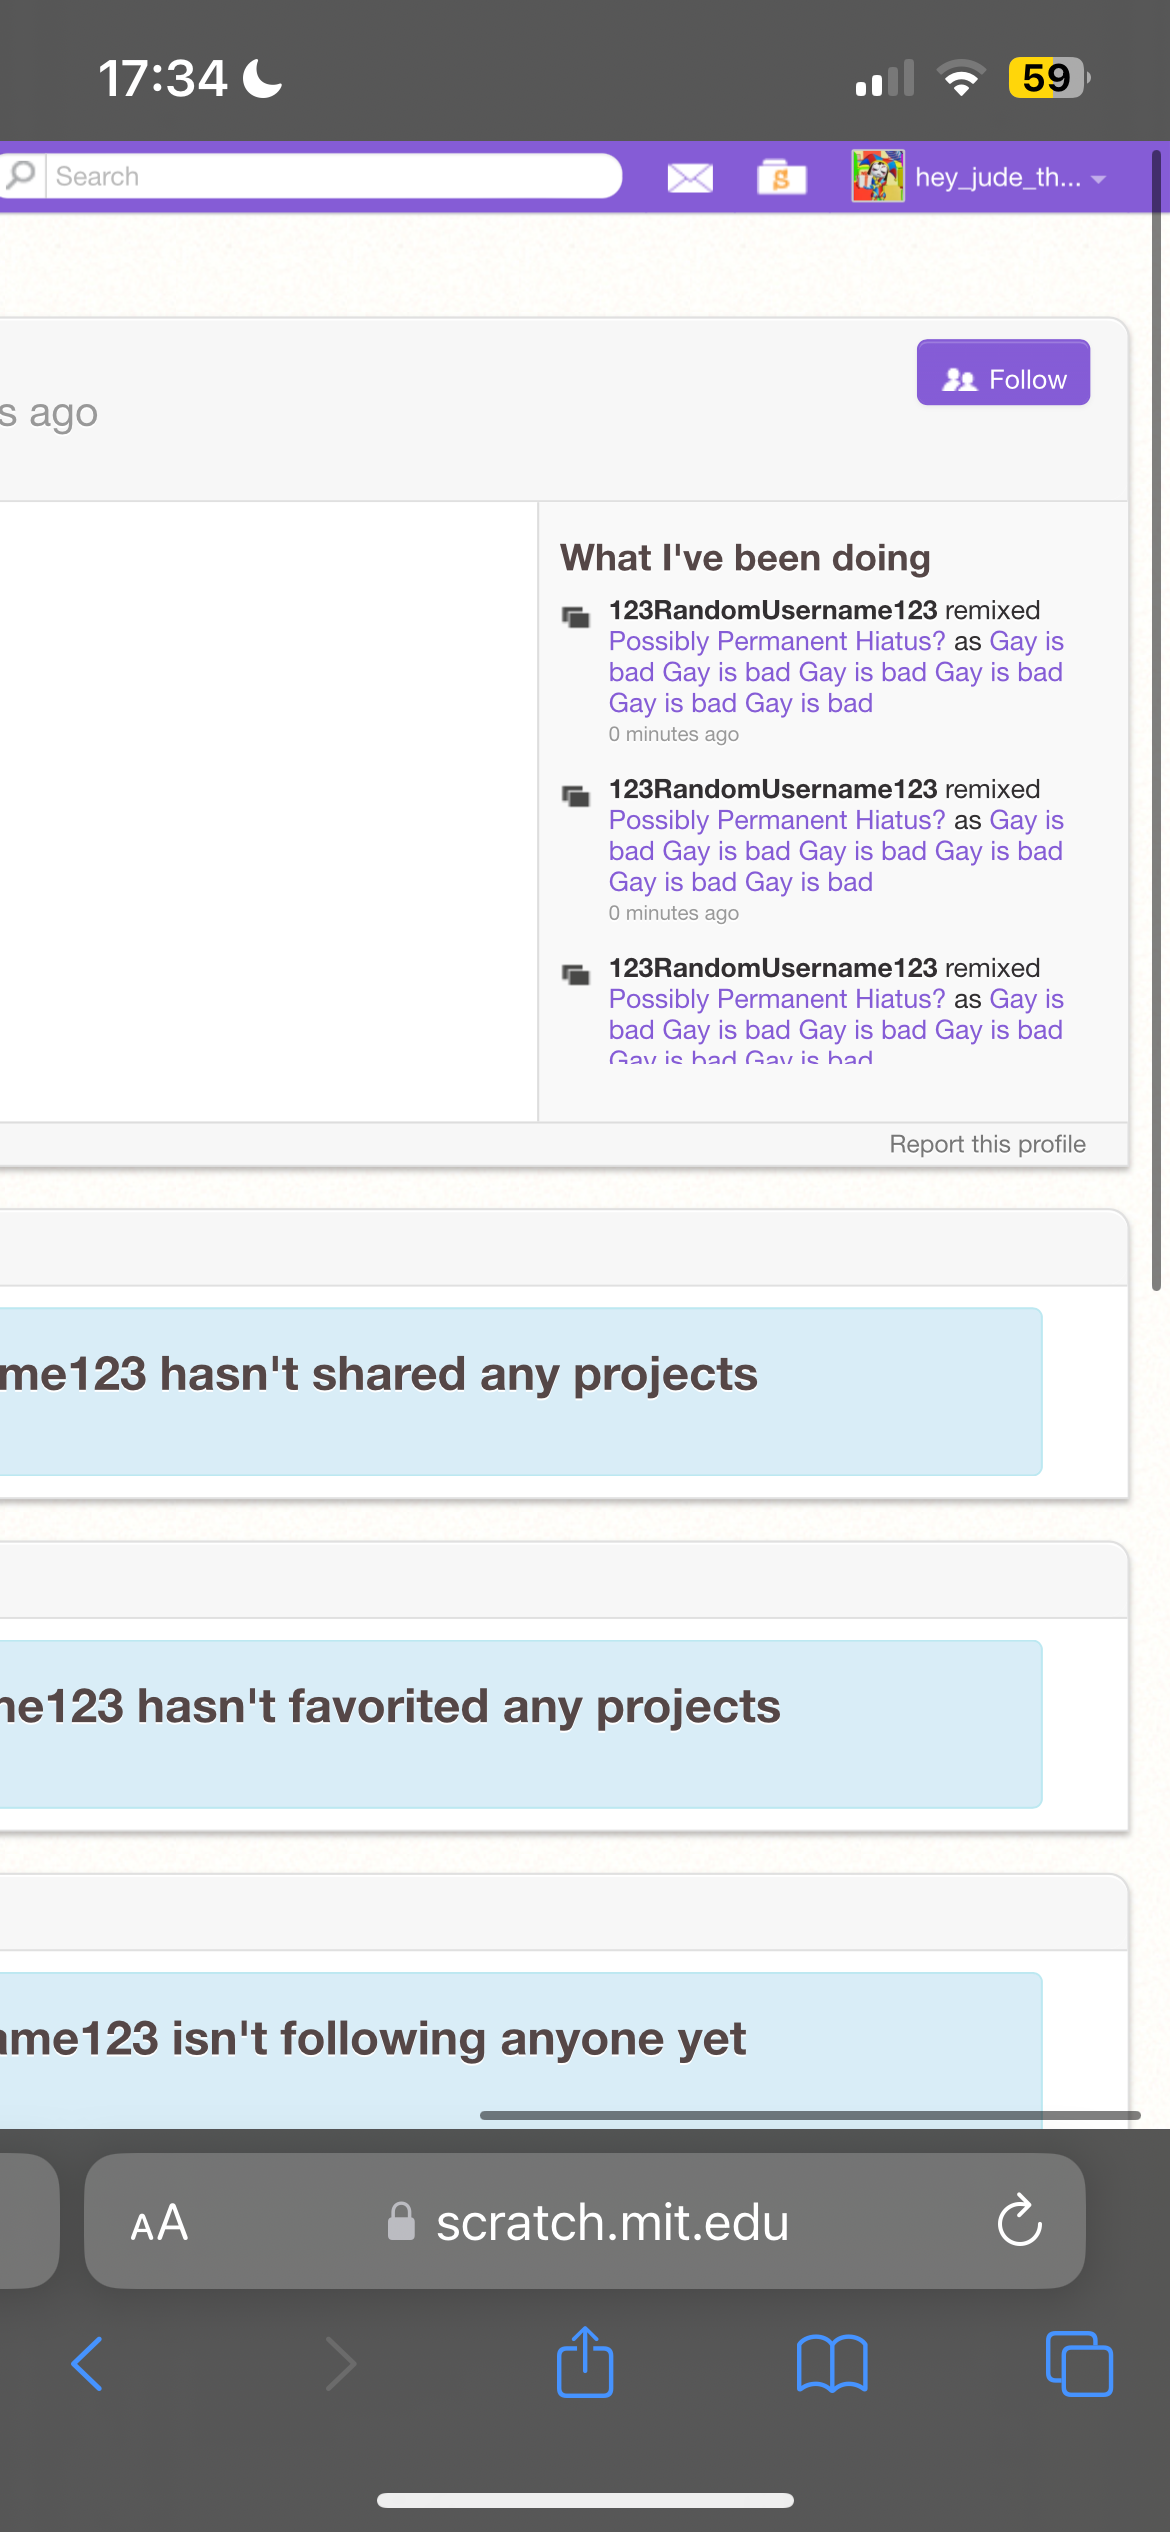The image size is (1170, 2532).
Task: Reload the page with the refresh icon
Action: click(1019, 2221)
